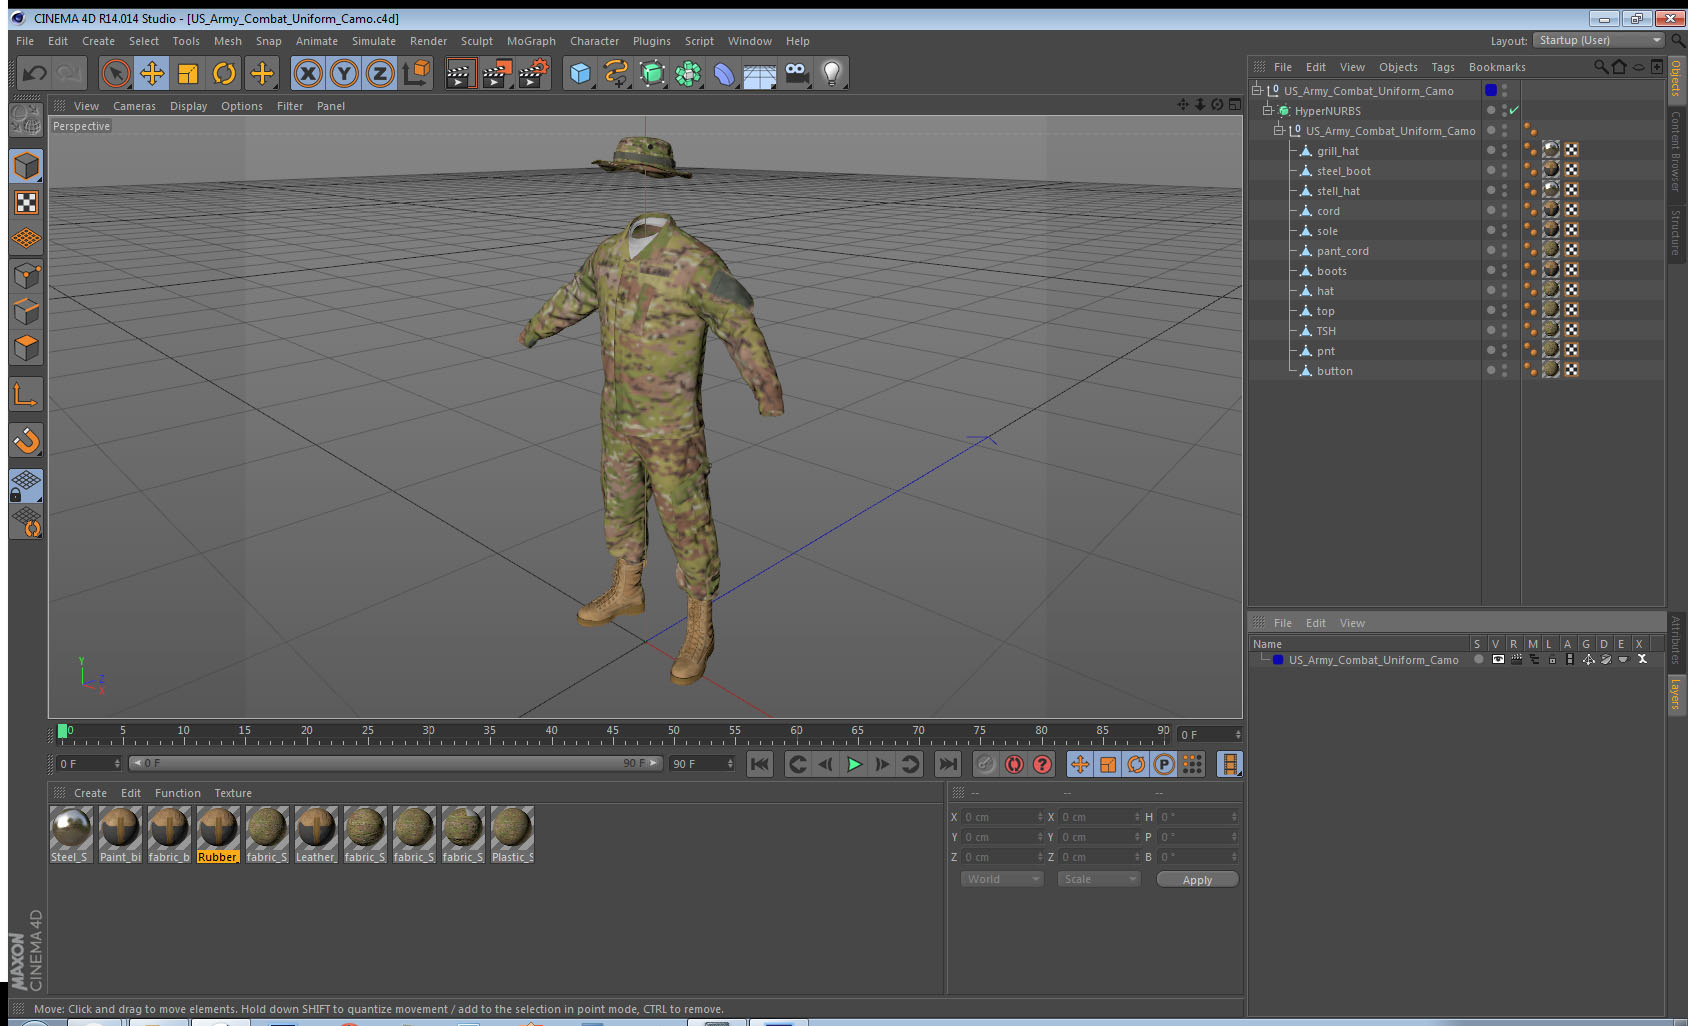Image resolution: width=1688 pixels, height=1026 pixels.
Task: Click the Undo arrow icon
Action: click(35, 73)
